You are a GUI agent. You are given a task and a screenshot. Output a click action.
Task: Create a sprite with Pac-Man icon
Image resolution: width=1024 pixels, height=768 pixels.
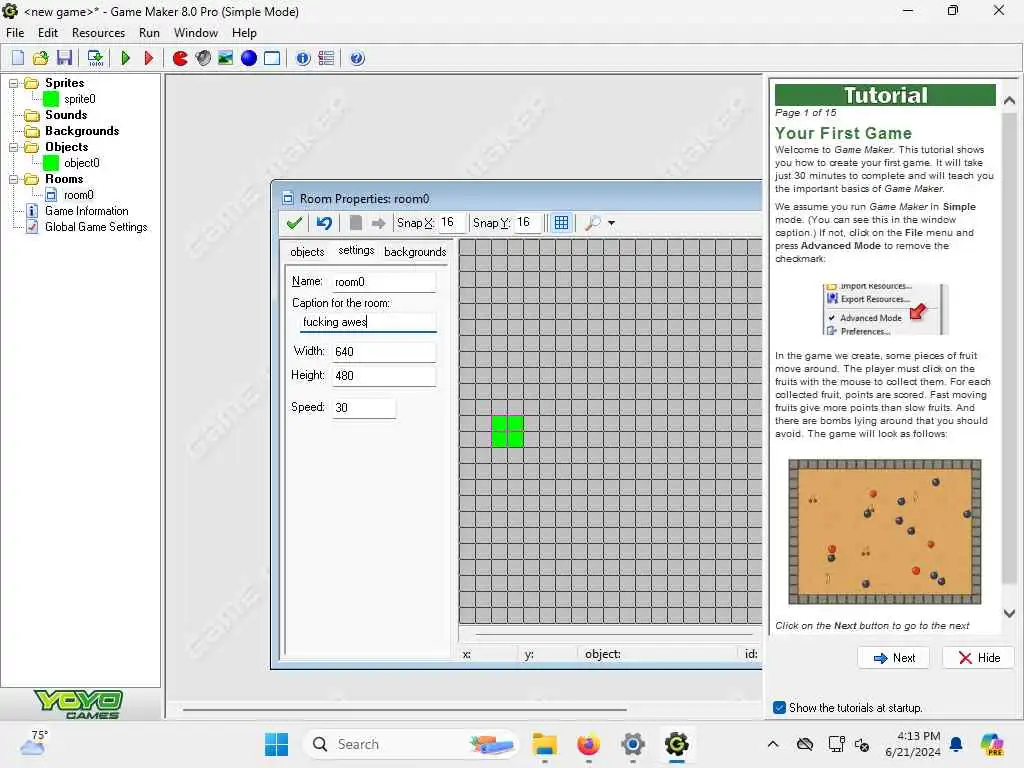tap(180, 58)
